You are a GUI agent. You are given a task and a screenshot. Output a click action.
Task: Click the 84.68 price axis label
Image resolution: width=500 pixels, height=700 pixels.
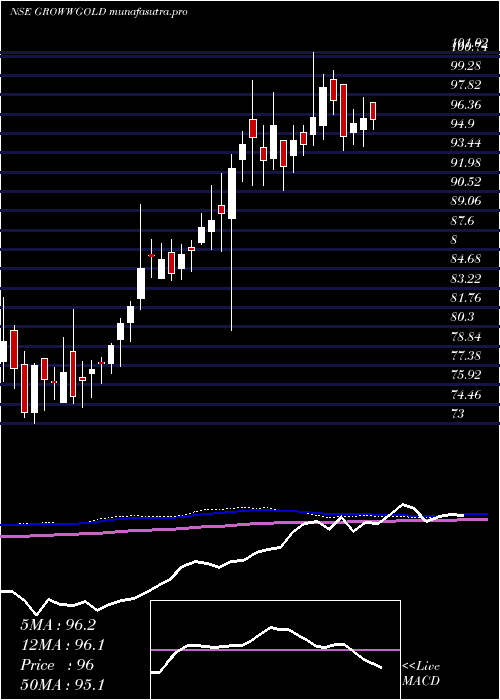tap(466, 259)
